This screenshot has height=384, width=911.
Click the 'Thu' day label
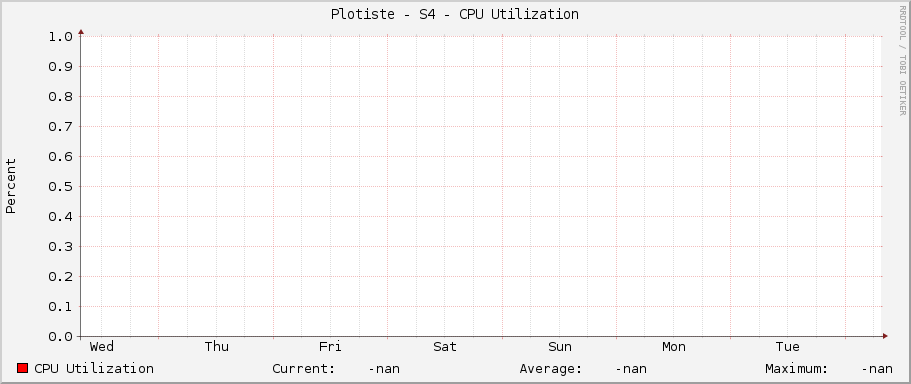coord(217,347)
